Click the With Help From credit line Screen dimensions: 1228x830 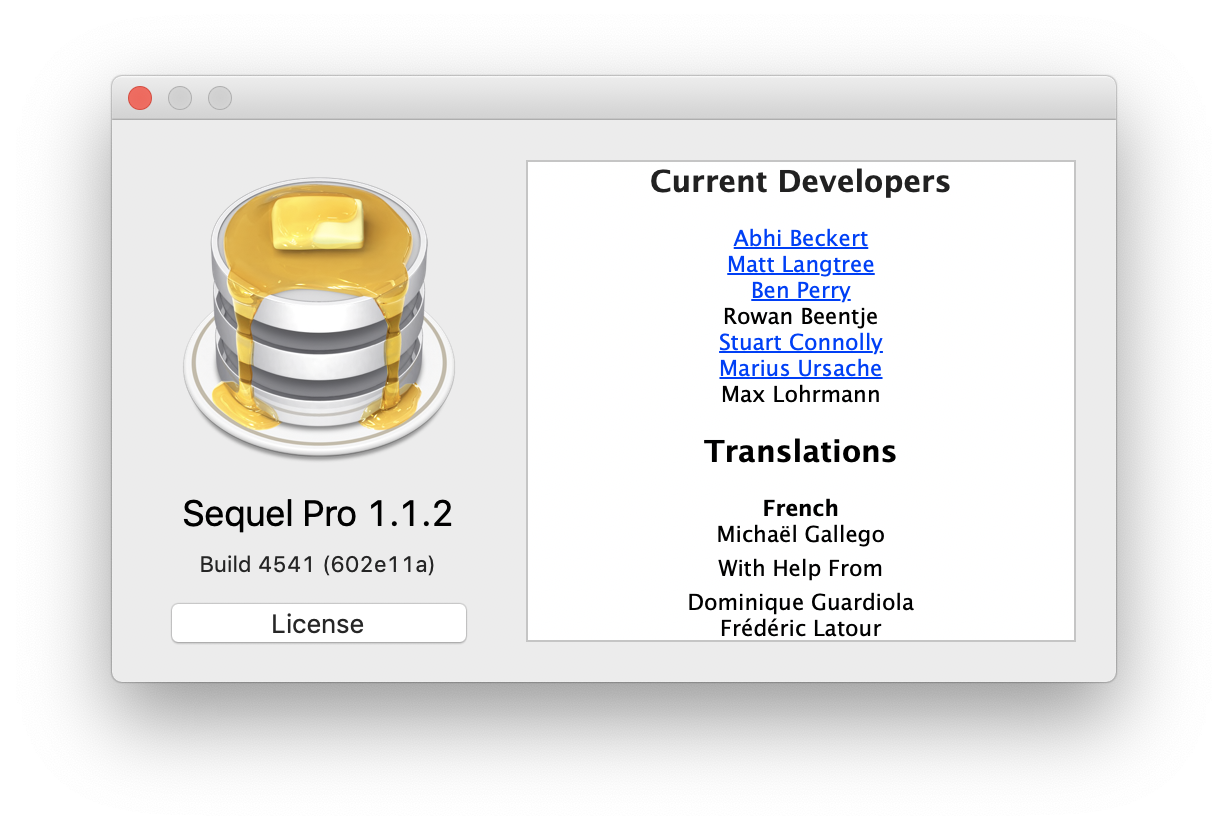click(800, 568)
